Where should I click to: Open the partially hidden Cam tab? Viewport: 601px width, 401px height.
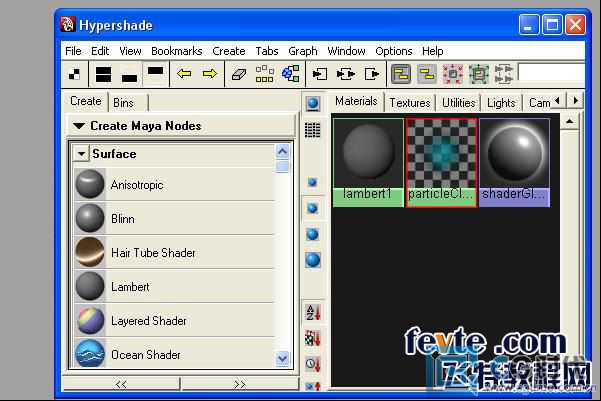[539, 103]
